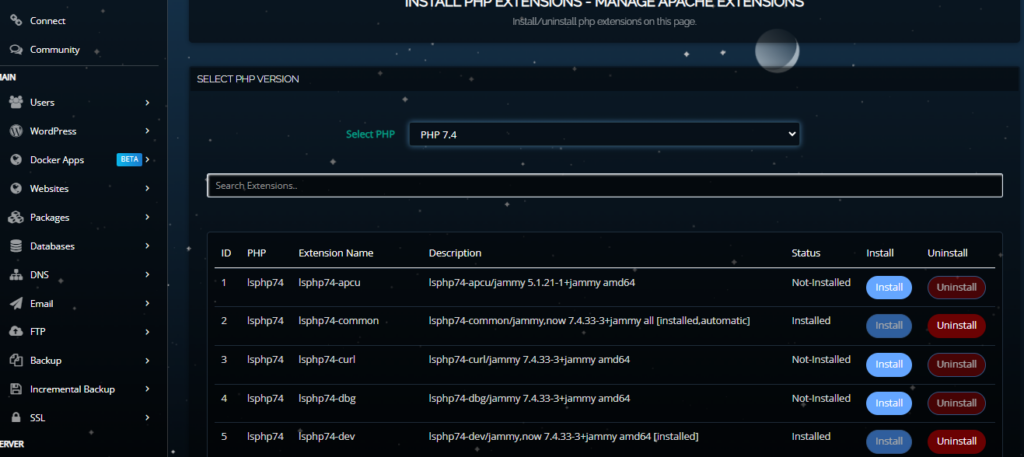Click the Email paper plane icon
The image size is (1024, 457).
(x=16, y=304)
